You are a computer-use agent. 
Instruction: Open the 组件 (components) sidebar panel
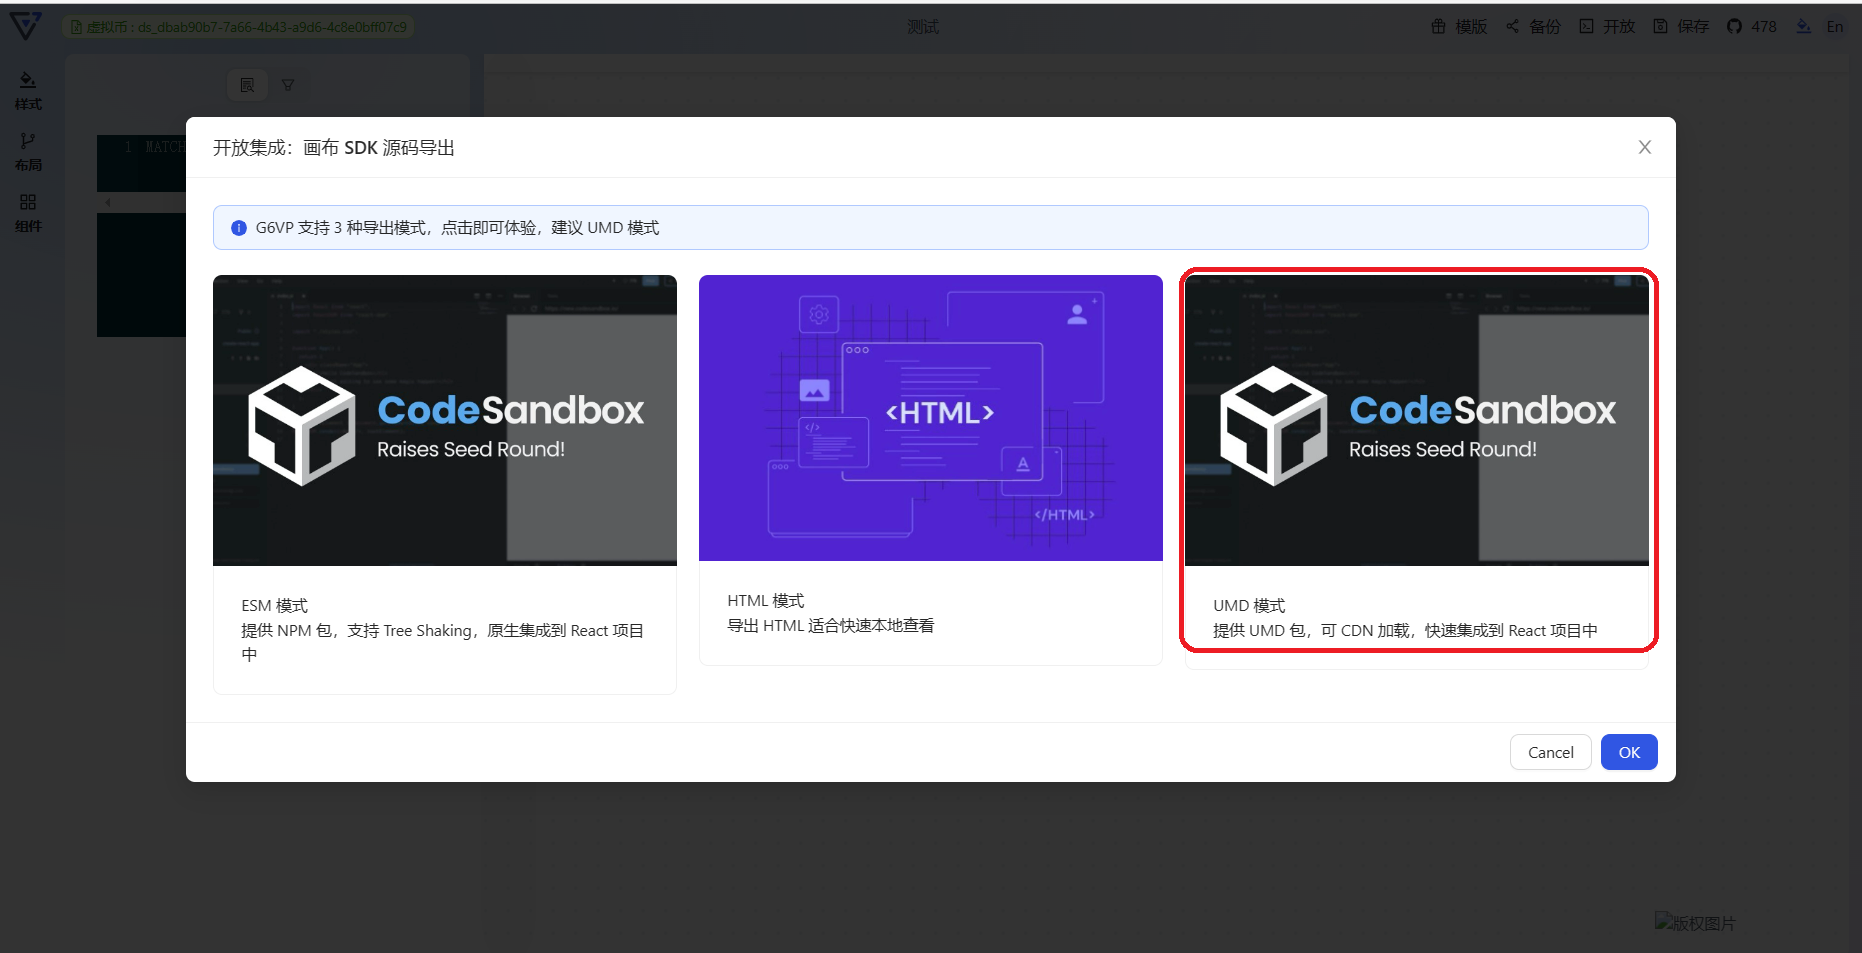[28, 213]
